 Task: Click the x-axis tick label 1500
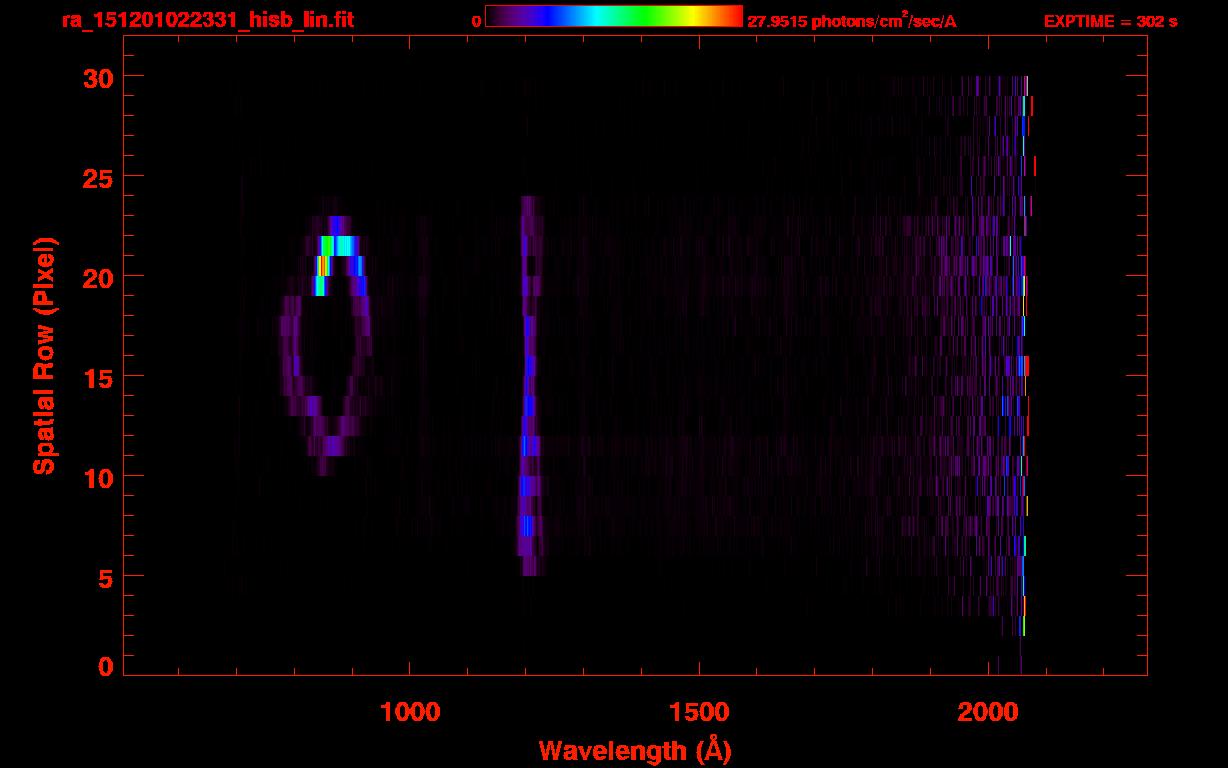tap(699, 711)
